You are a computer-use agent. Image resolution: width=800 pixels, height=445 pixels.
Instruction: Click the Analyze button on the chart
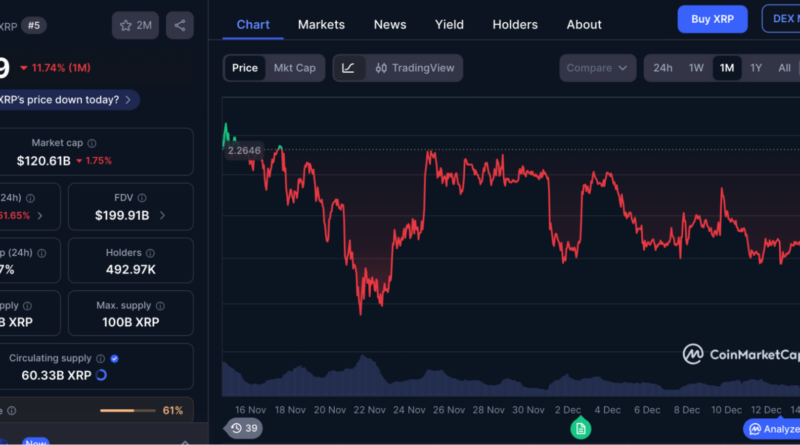coord(772,428)
